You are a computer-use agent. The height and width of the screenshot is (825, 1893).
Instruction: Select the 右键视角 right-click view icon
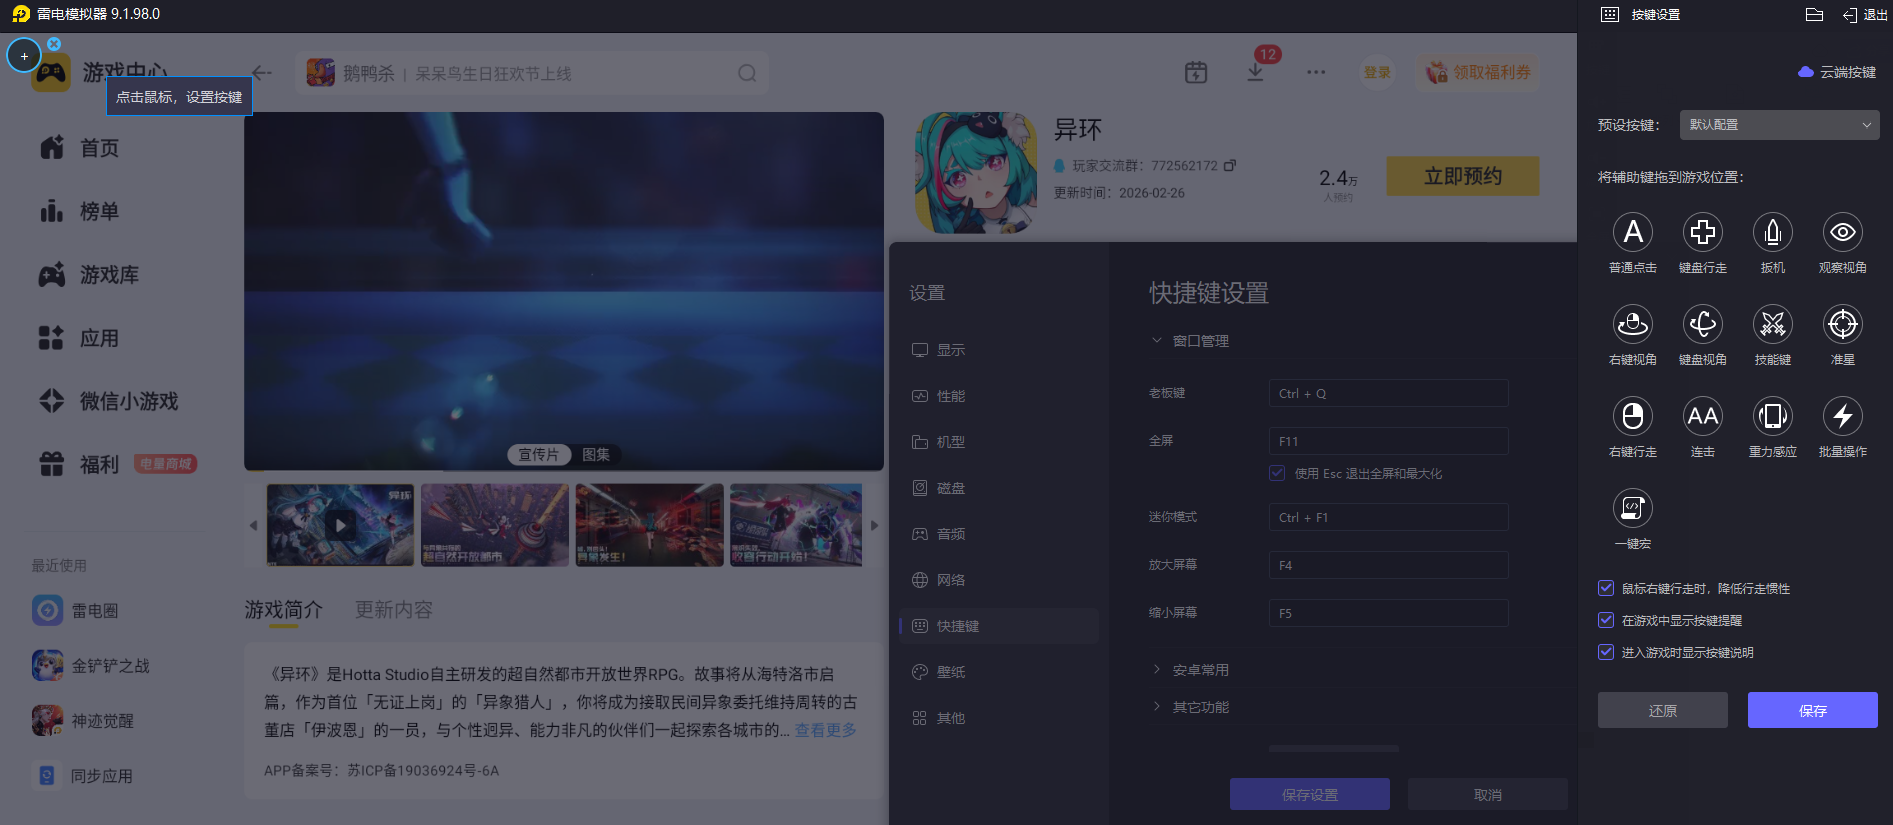point(1633,324)
